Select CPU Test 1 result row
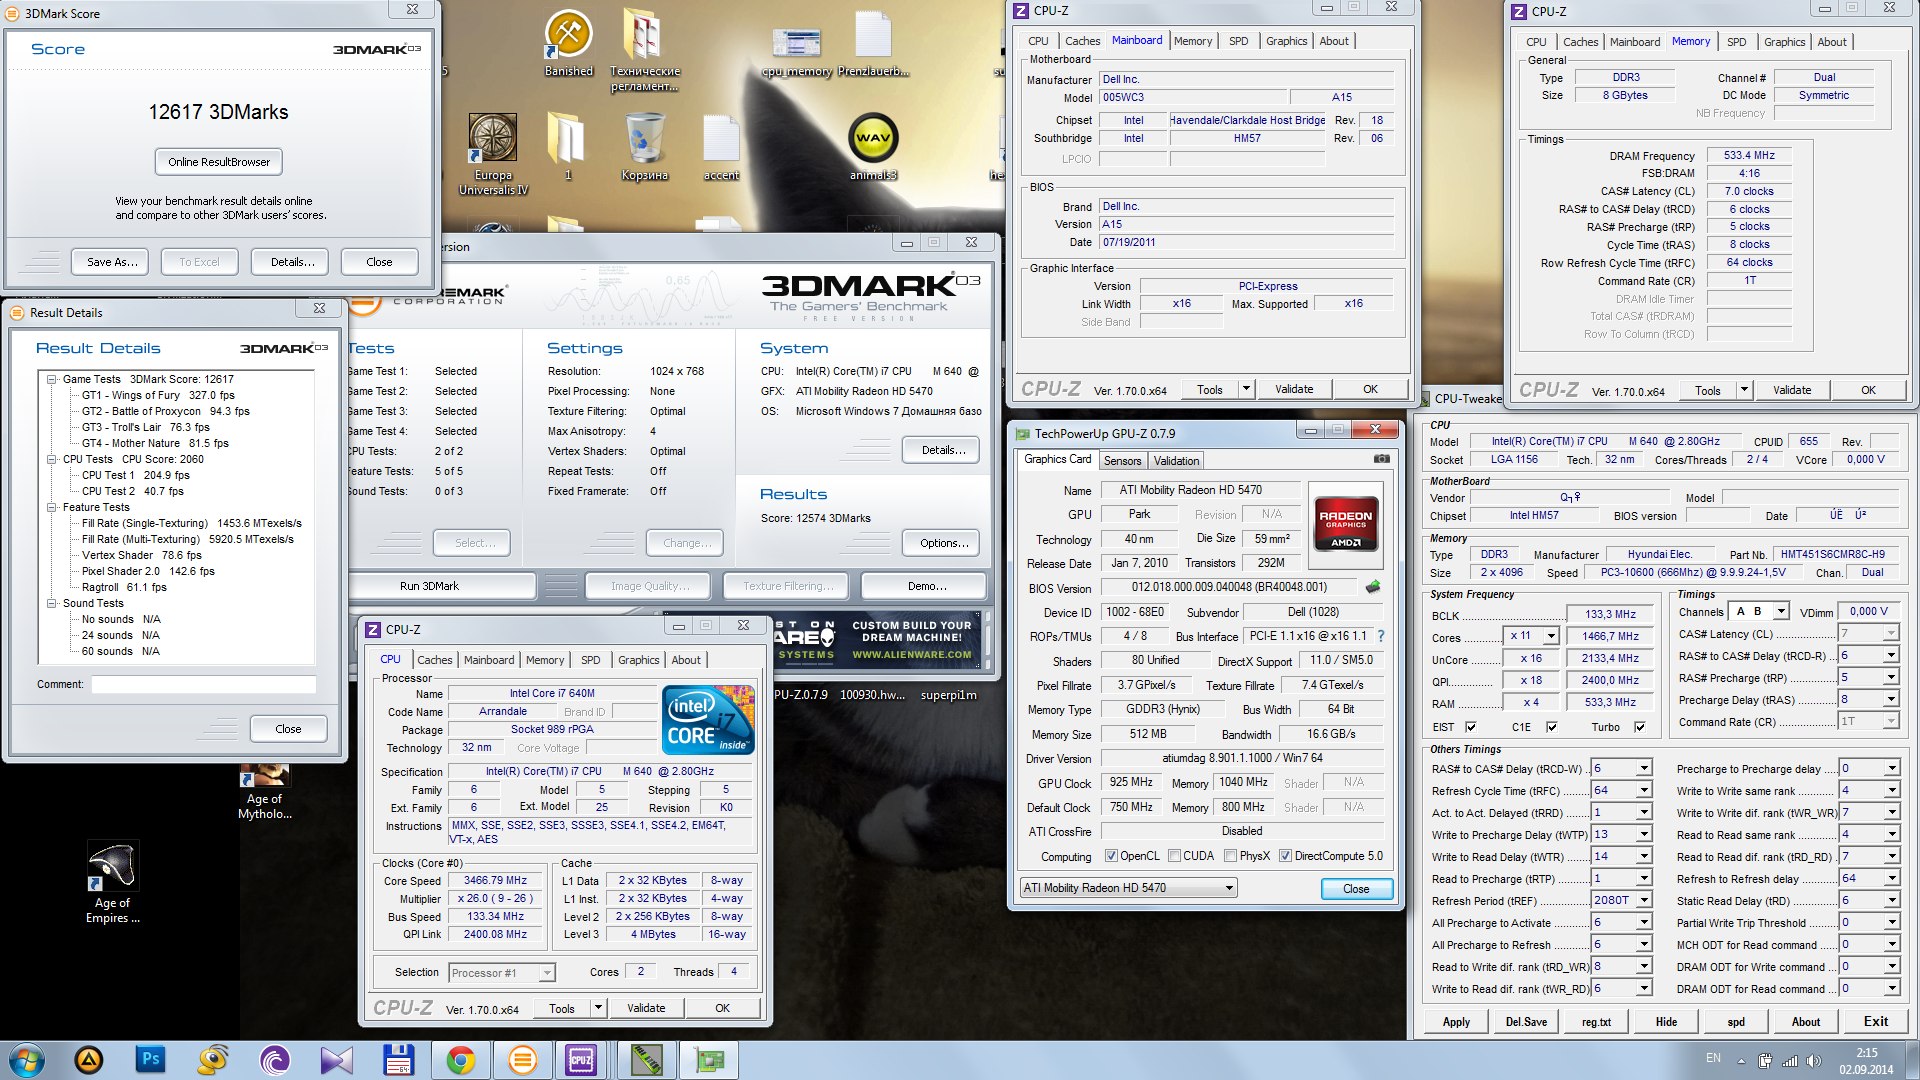This screenshot has height=1080, width=1920. pos(135,475)
